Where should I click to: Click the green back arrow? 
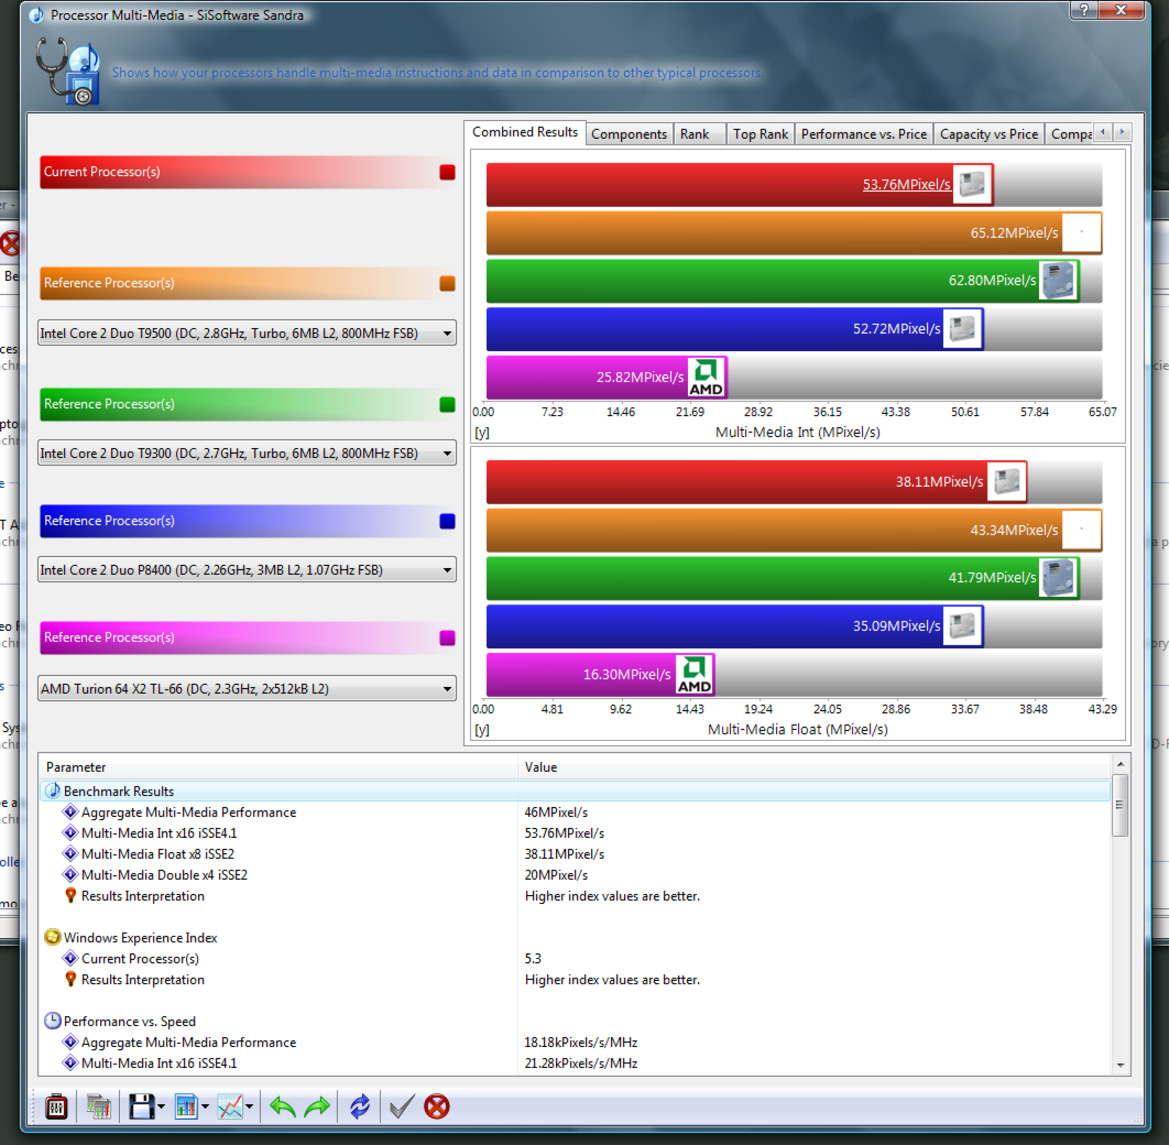coord(283,1107)
